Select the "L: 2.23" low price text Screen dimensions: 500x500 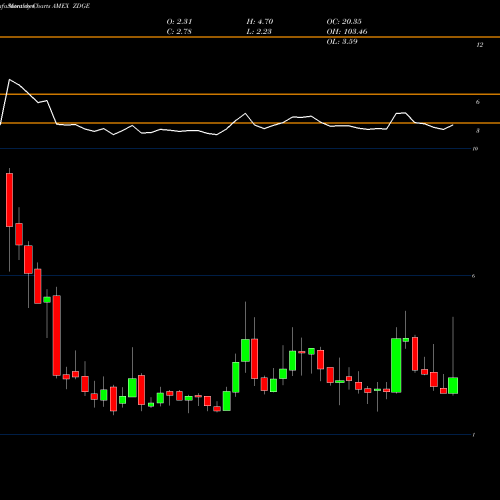[x=259, y=32]
